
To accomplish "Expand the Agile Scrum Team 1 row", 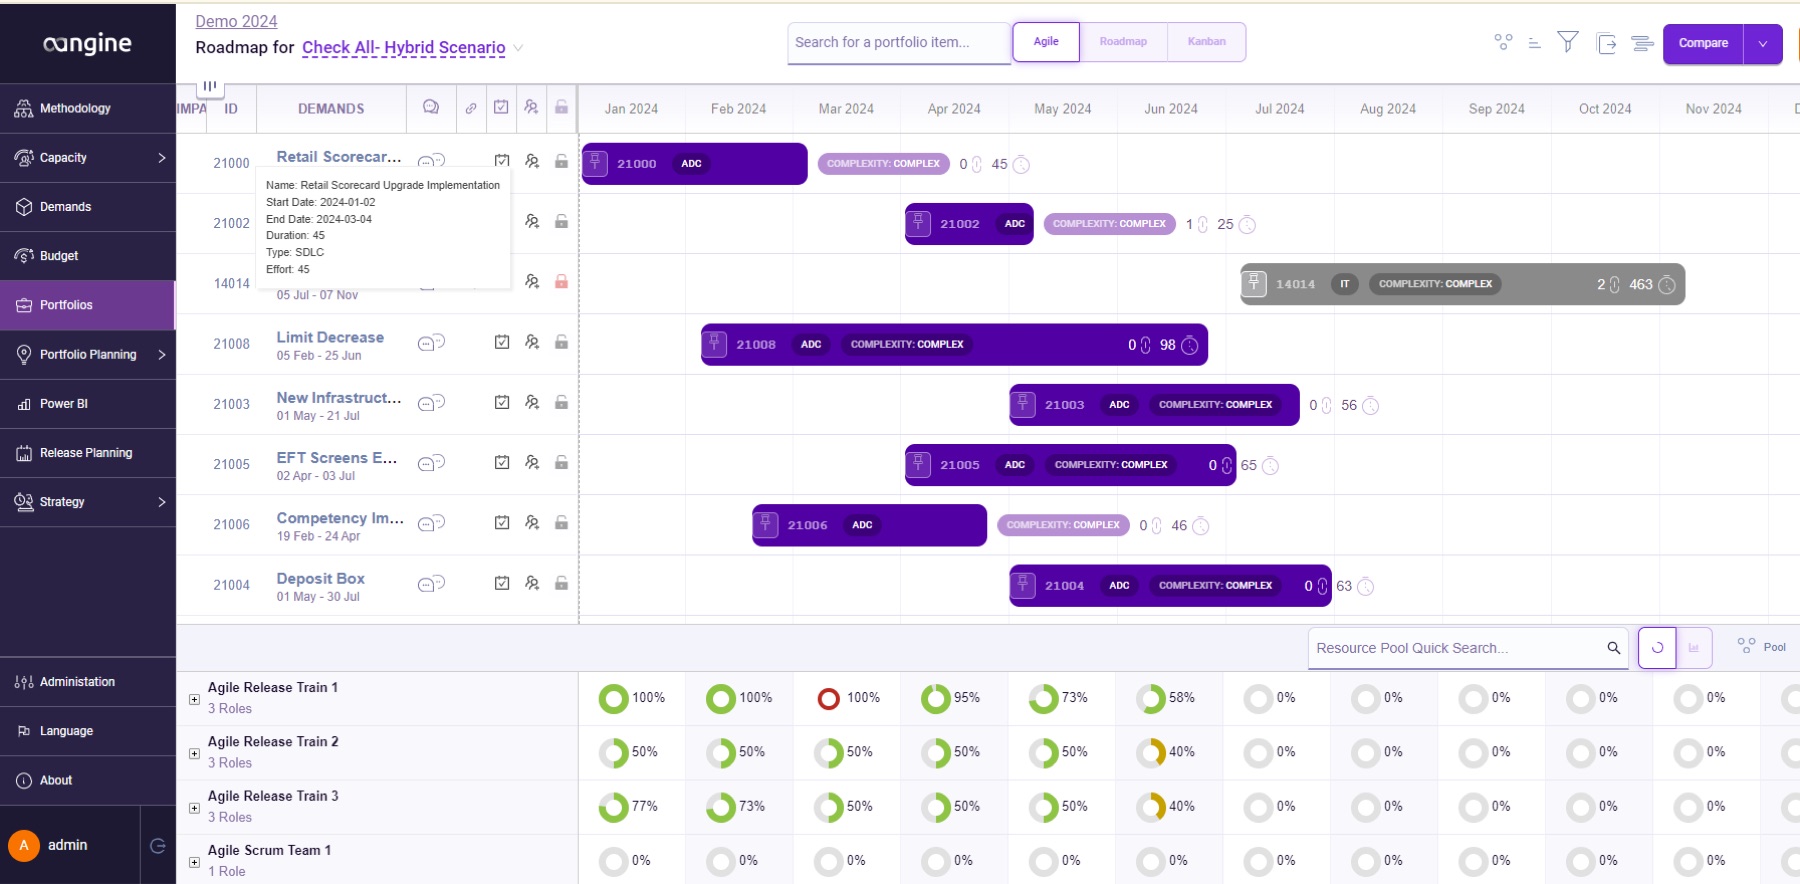I will pyautogui.click(x=194, y=862).
